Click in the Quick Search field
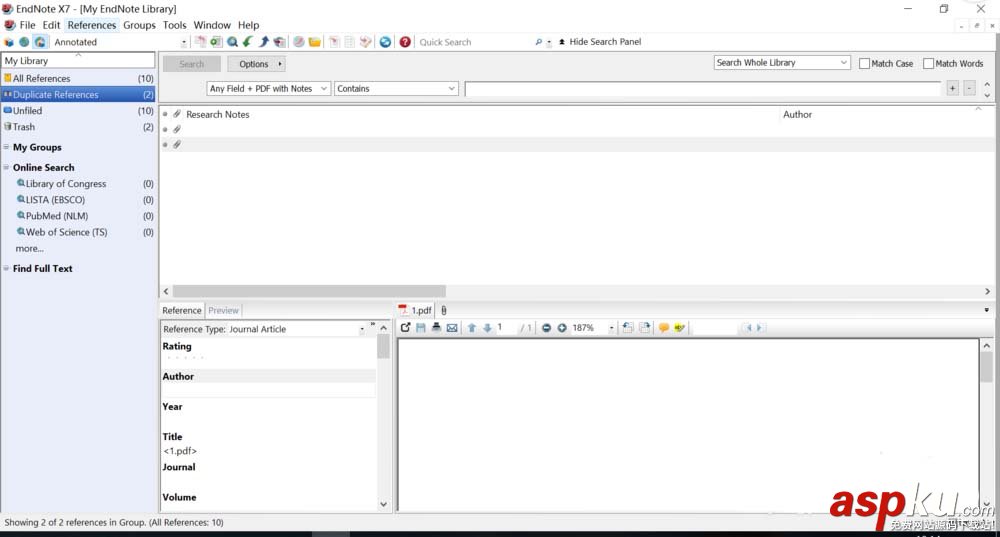Screen dimensions: 1000x537 point(474,42)
